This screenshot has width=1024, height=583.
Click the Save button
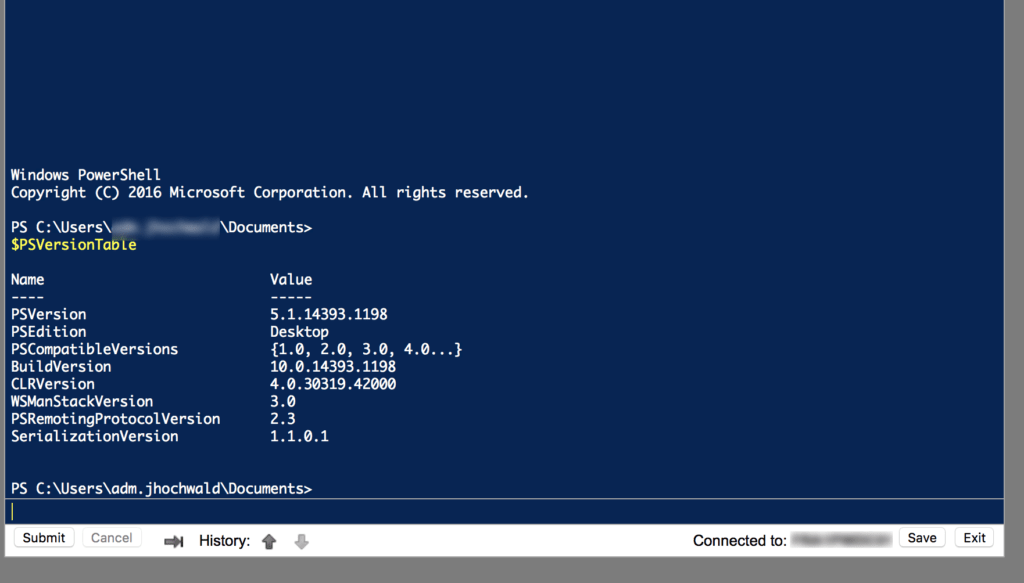tap(921, 537)
